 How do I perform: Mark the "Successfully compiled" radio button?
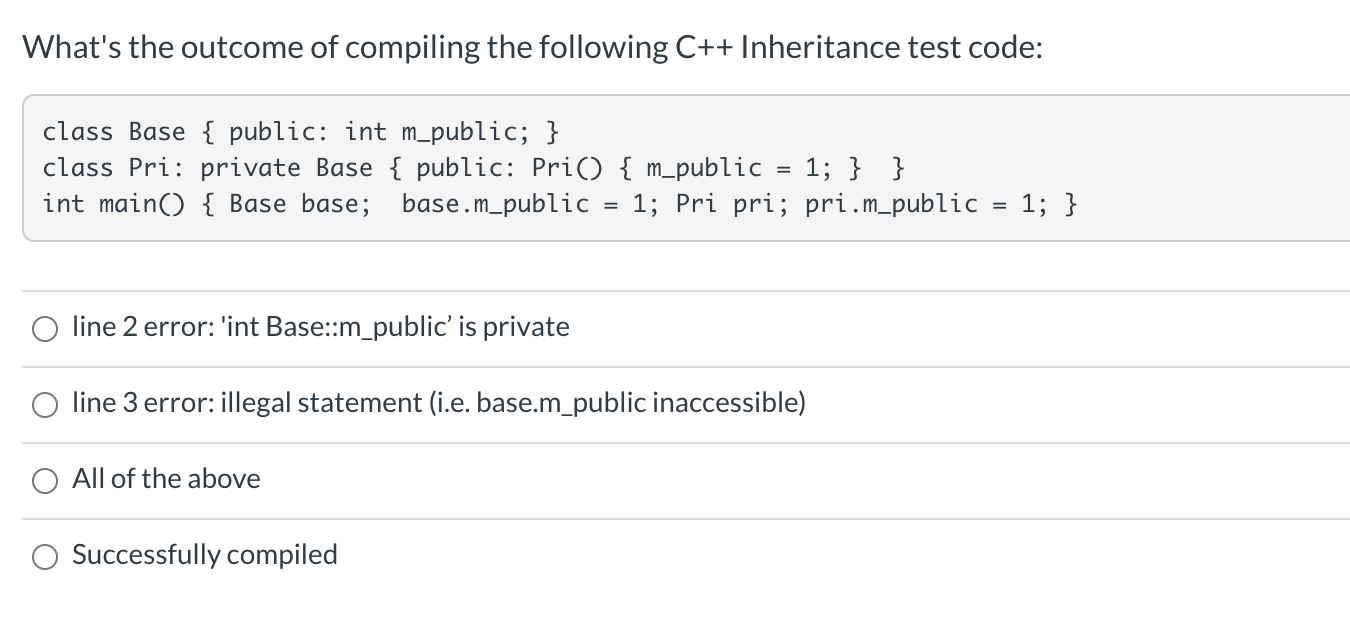coord(46,556)
